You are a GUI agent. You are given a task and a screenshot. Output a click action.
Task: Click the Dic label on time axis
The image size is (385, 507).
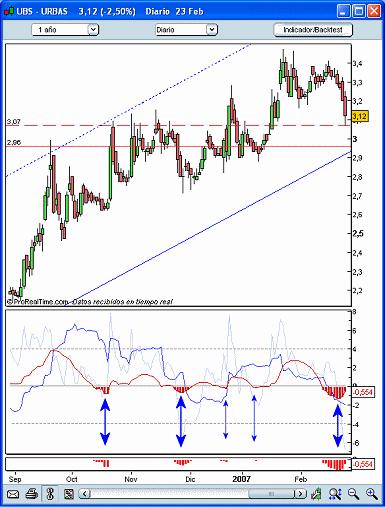[190, 479]
